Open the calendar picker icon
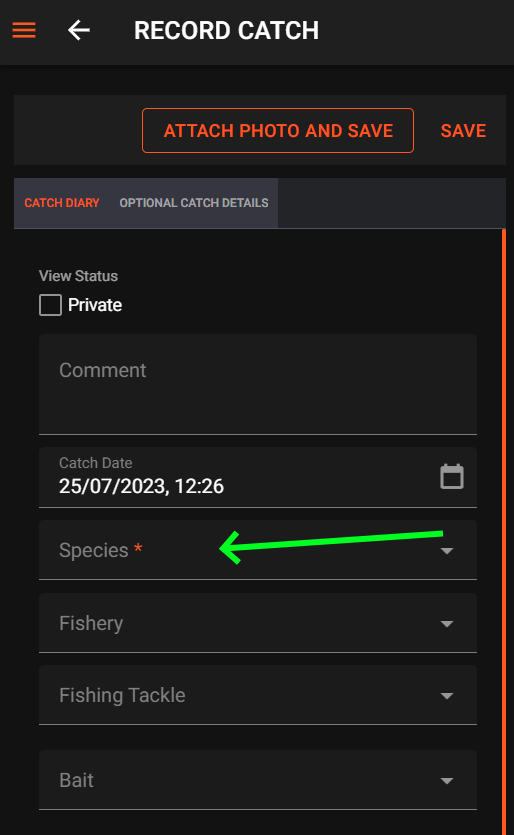The height and width of the screenshot is (835, 514). tap(452, 476)
